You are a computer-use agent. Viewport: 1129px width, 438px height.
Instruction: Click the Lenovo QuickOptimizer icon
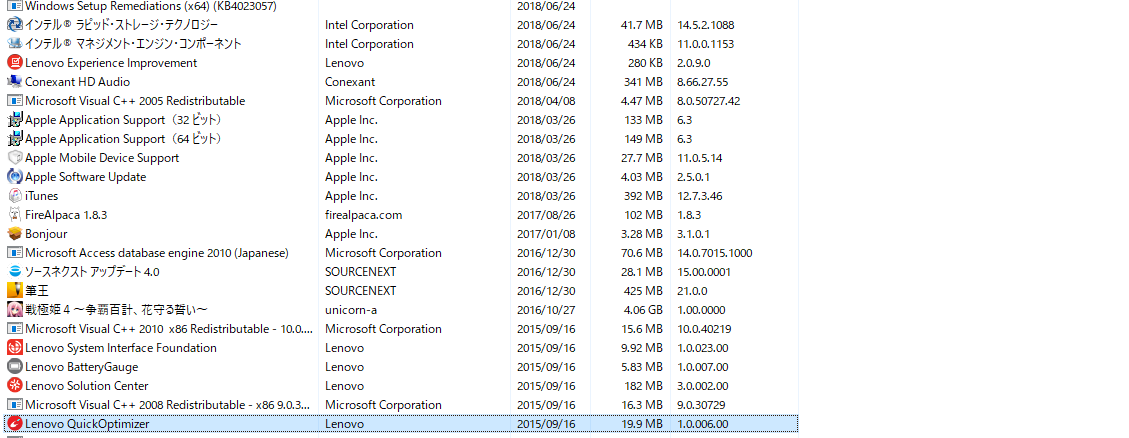tap(14, 424)
